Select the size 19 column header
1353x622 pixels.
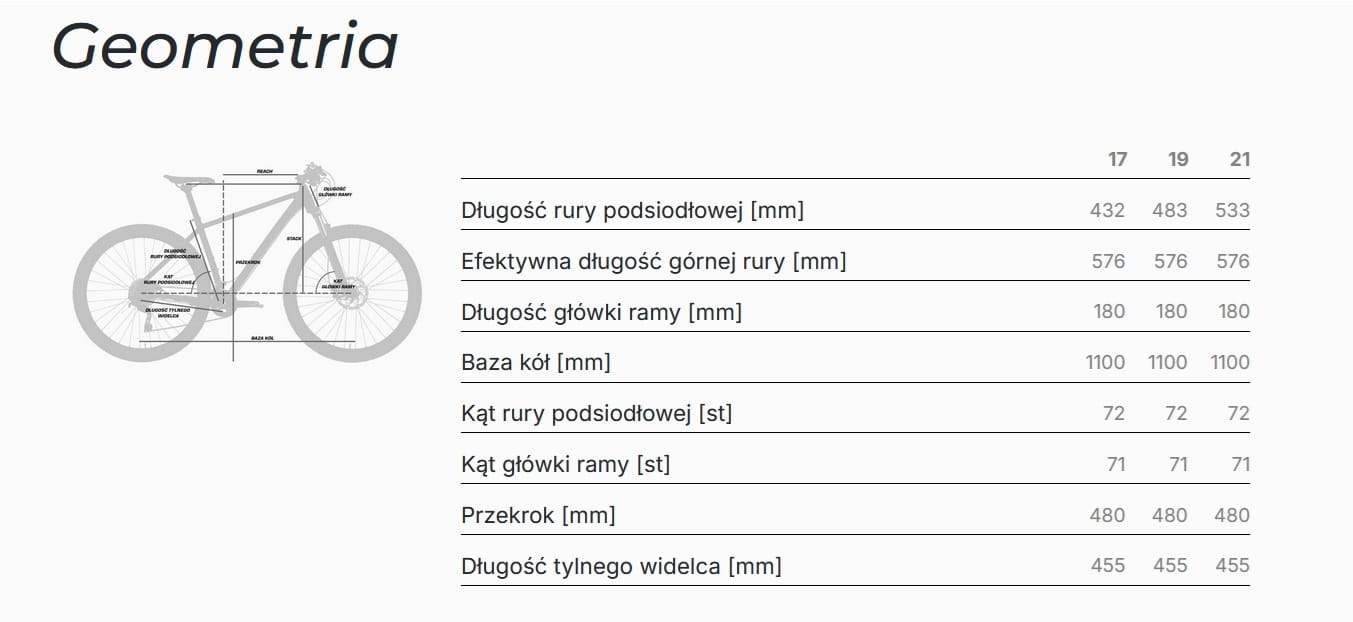click(1178, 159)
